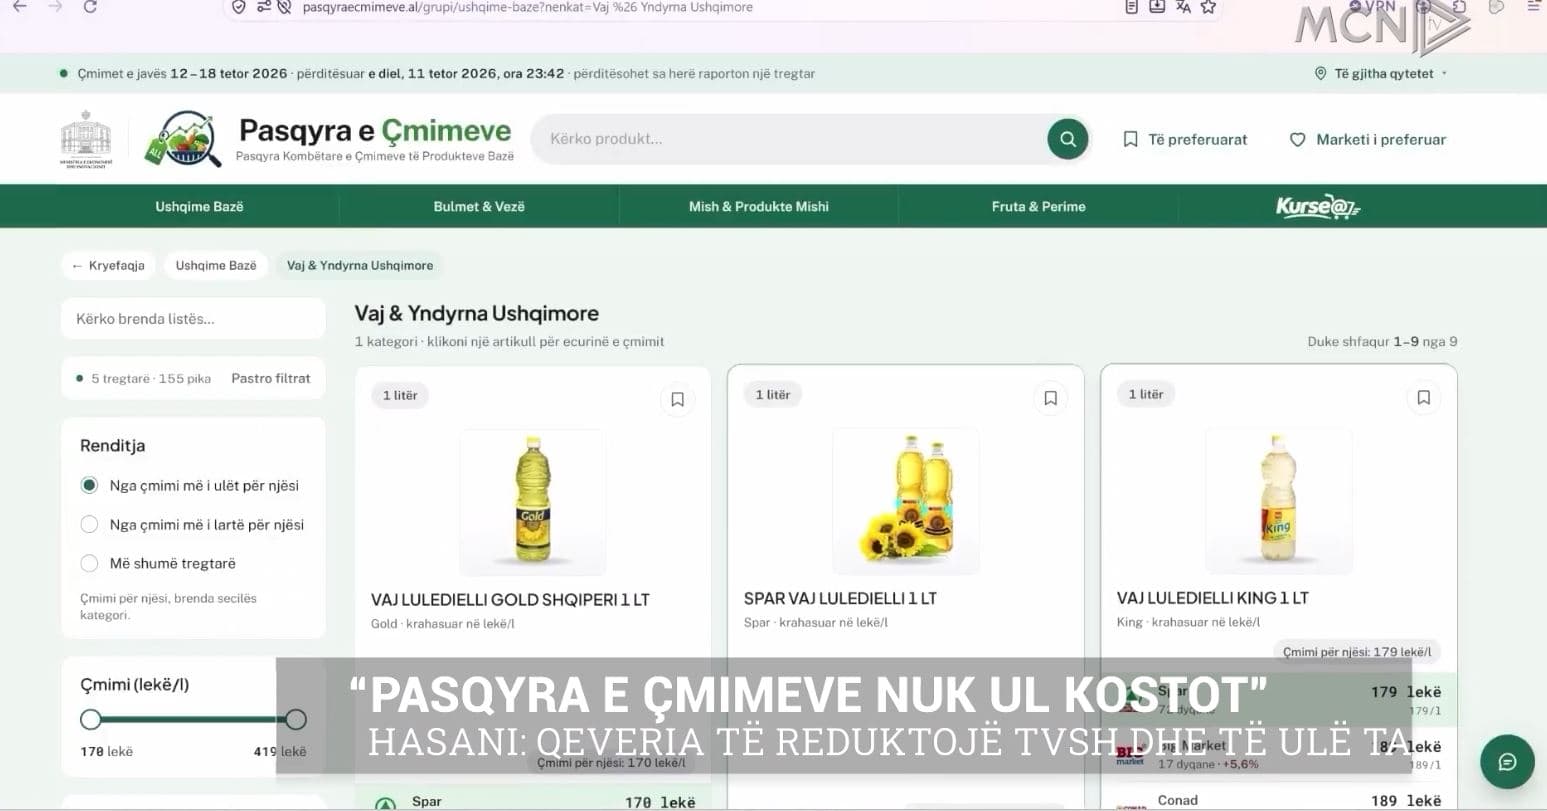Click the 1 litër tag on the King card
The image size is (1547, 811).
tap(1146, 394)
